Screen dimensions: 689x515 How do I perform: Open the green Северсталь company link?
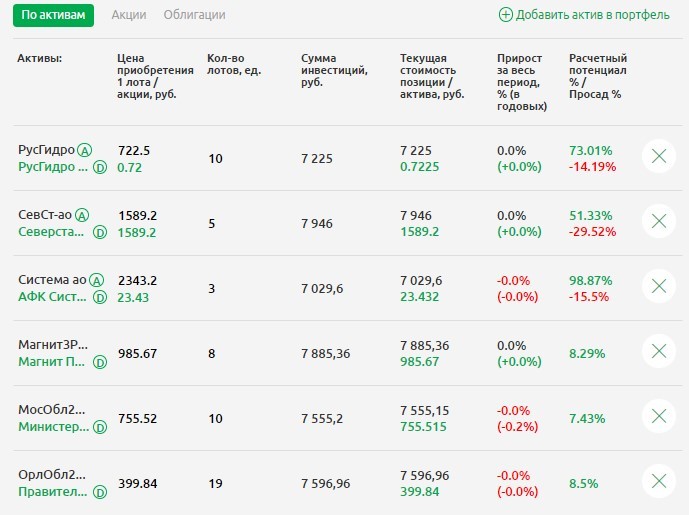coord(52,232)
